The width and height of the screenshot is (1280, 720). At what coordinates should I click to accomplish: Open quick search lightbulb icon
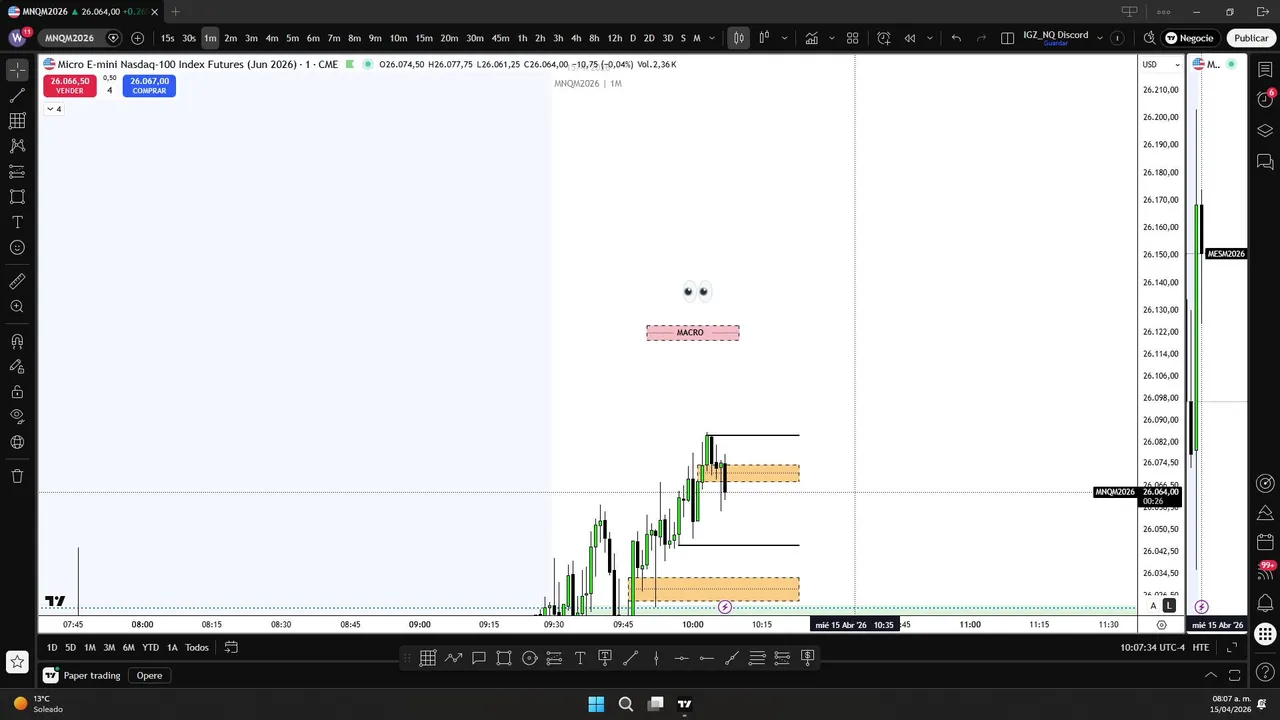click(1149, 38)
